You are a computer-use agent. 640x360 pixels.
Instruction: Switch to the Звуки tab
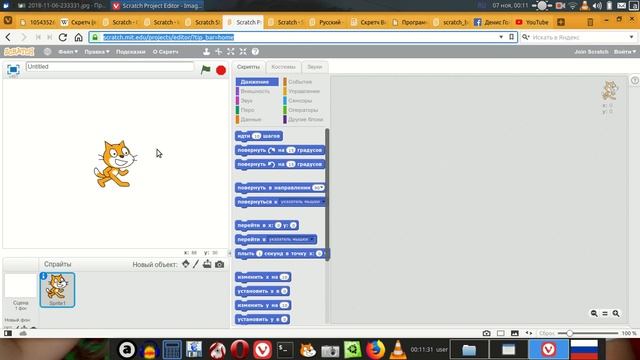click(x=314, y=67)
